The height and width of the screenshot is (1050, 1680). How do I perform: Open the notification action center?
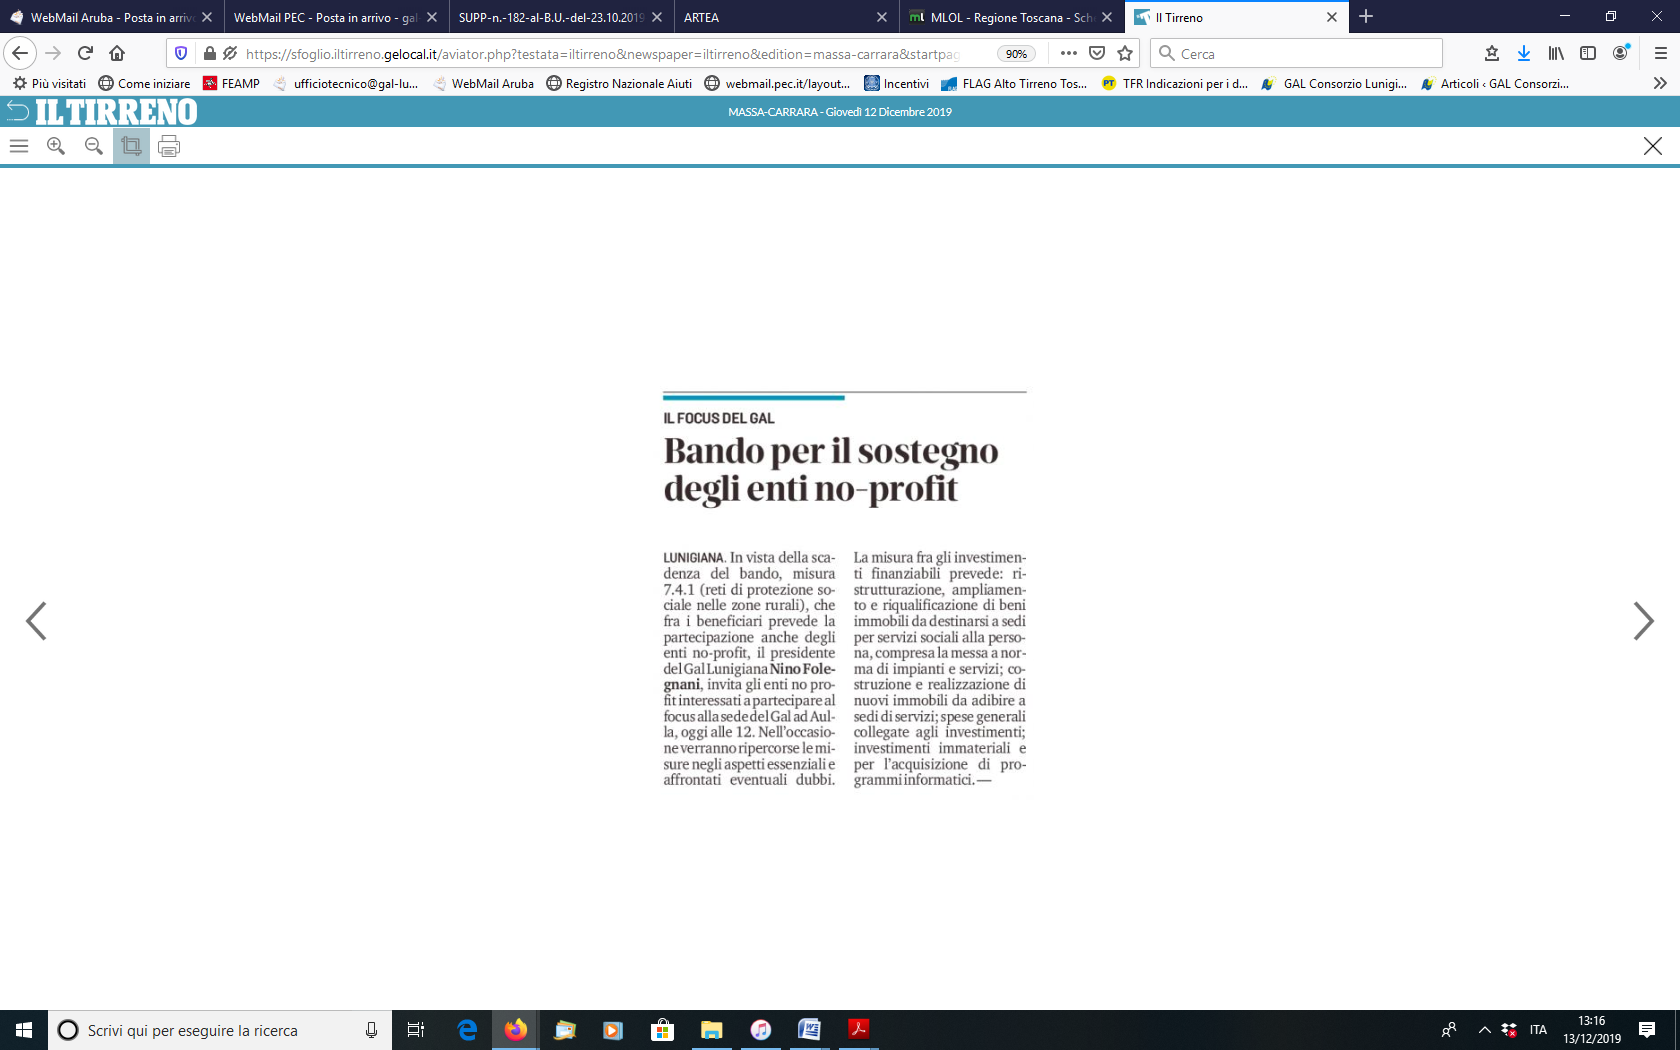[x=1647, y=1030]
